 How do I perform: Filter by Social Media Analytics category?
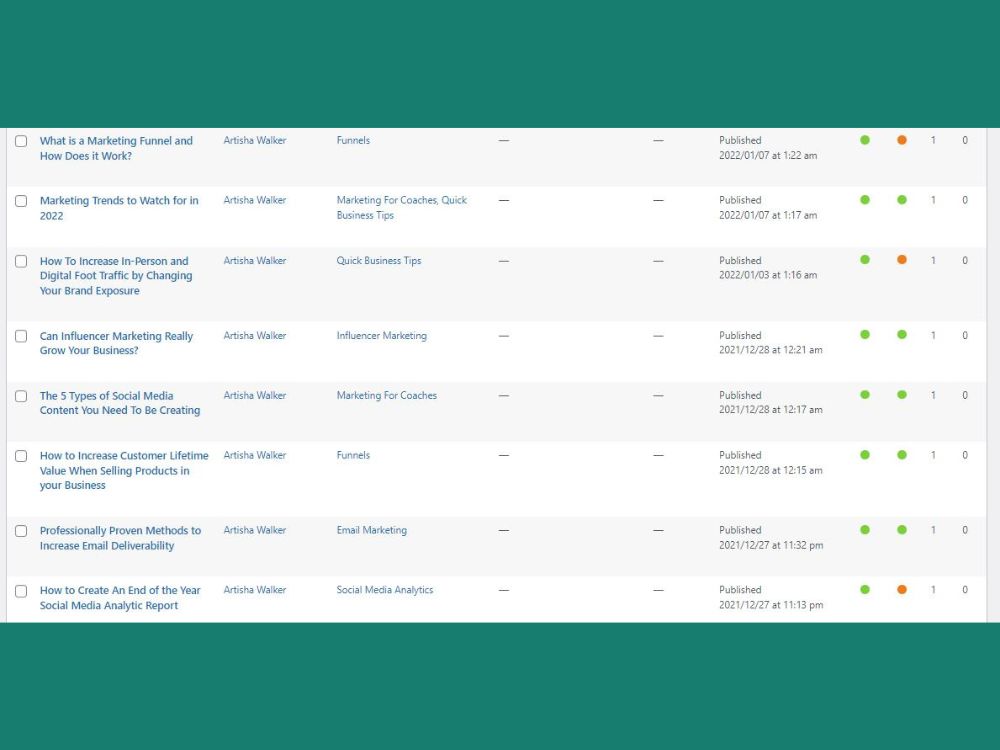click(385, 590)
